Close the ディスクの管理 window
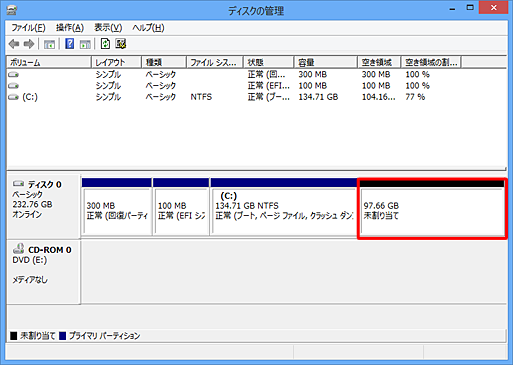Screen dimensions: 513x365 point(493,7)
